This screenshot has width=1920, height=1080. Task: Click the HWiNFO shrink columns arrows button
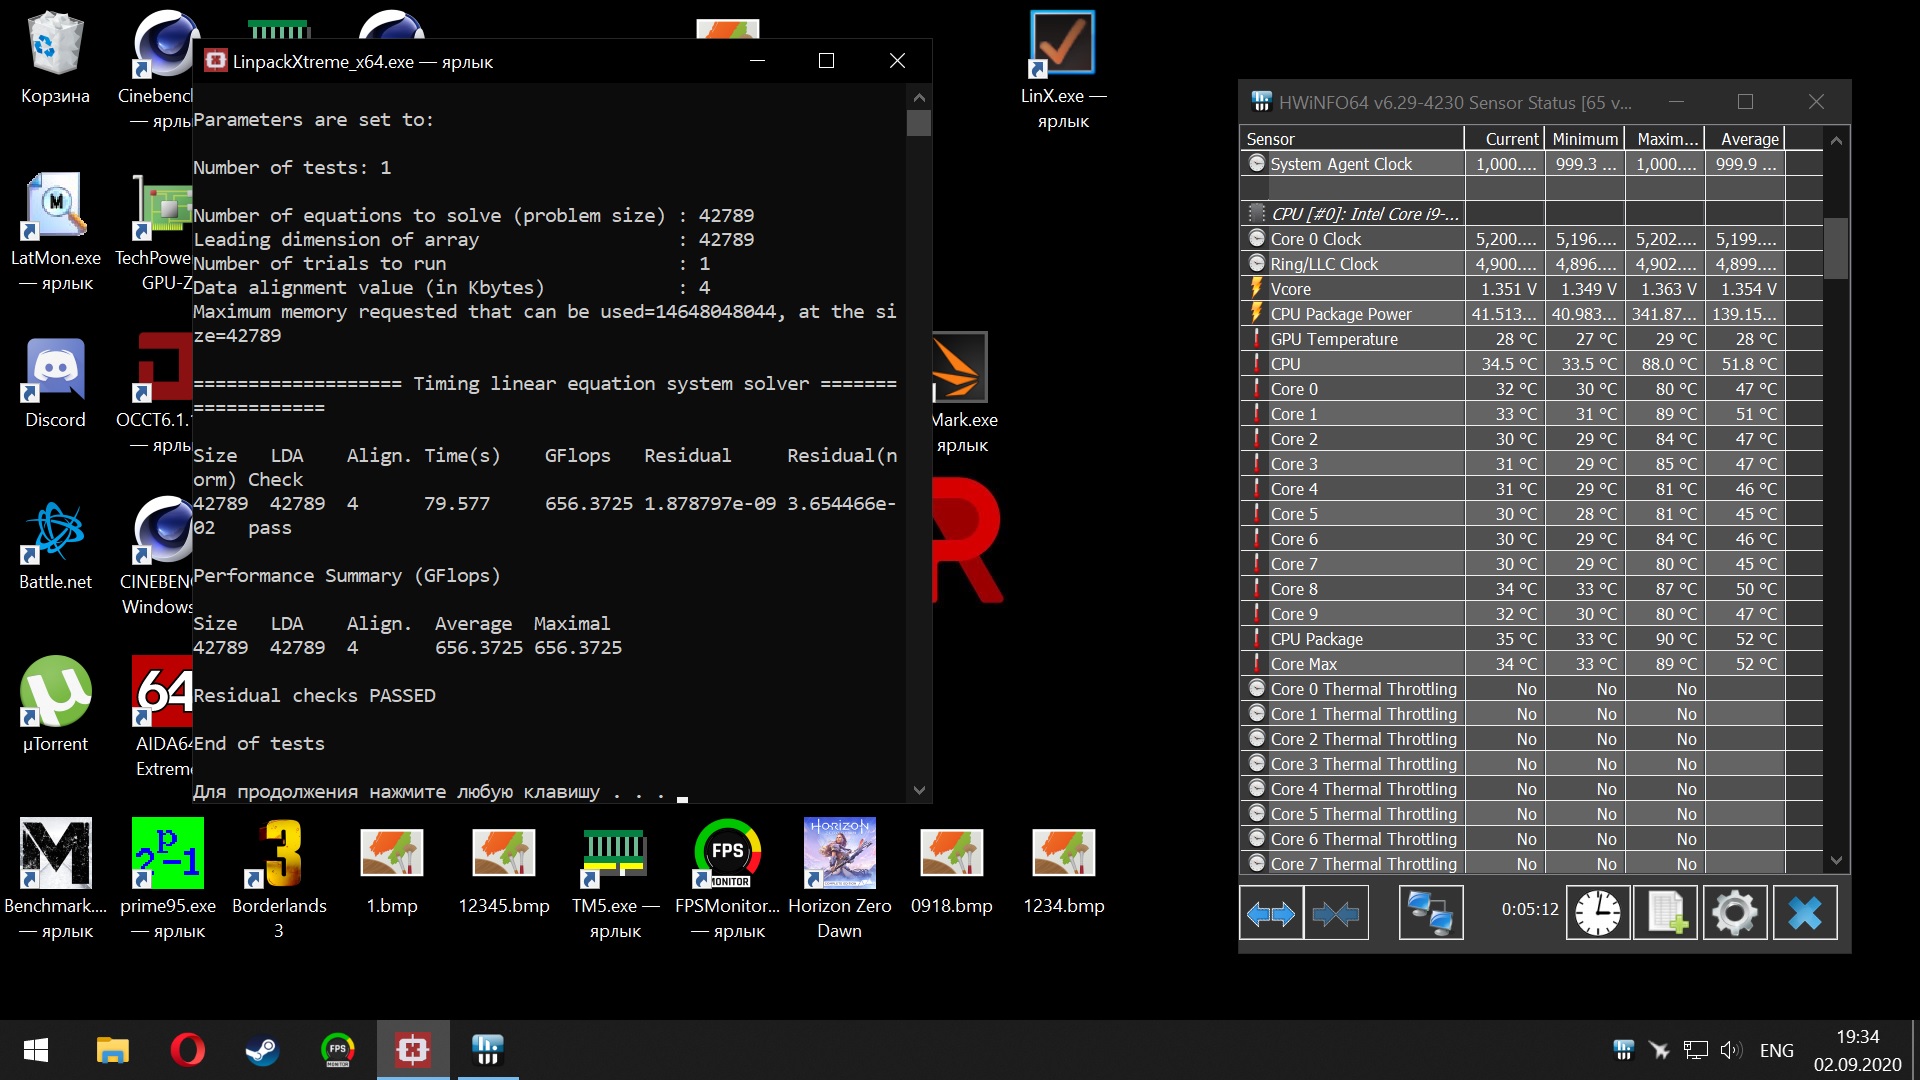tap(1336, 913)
